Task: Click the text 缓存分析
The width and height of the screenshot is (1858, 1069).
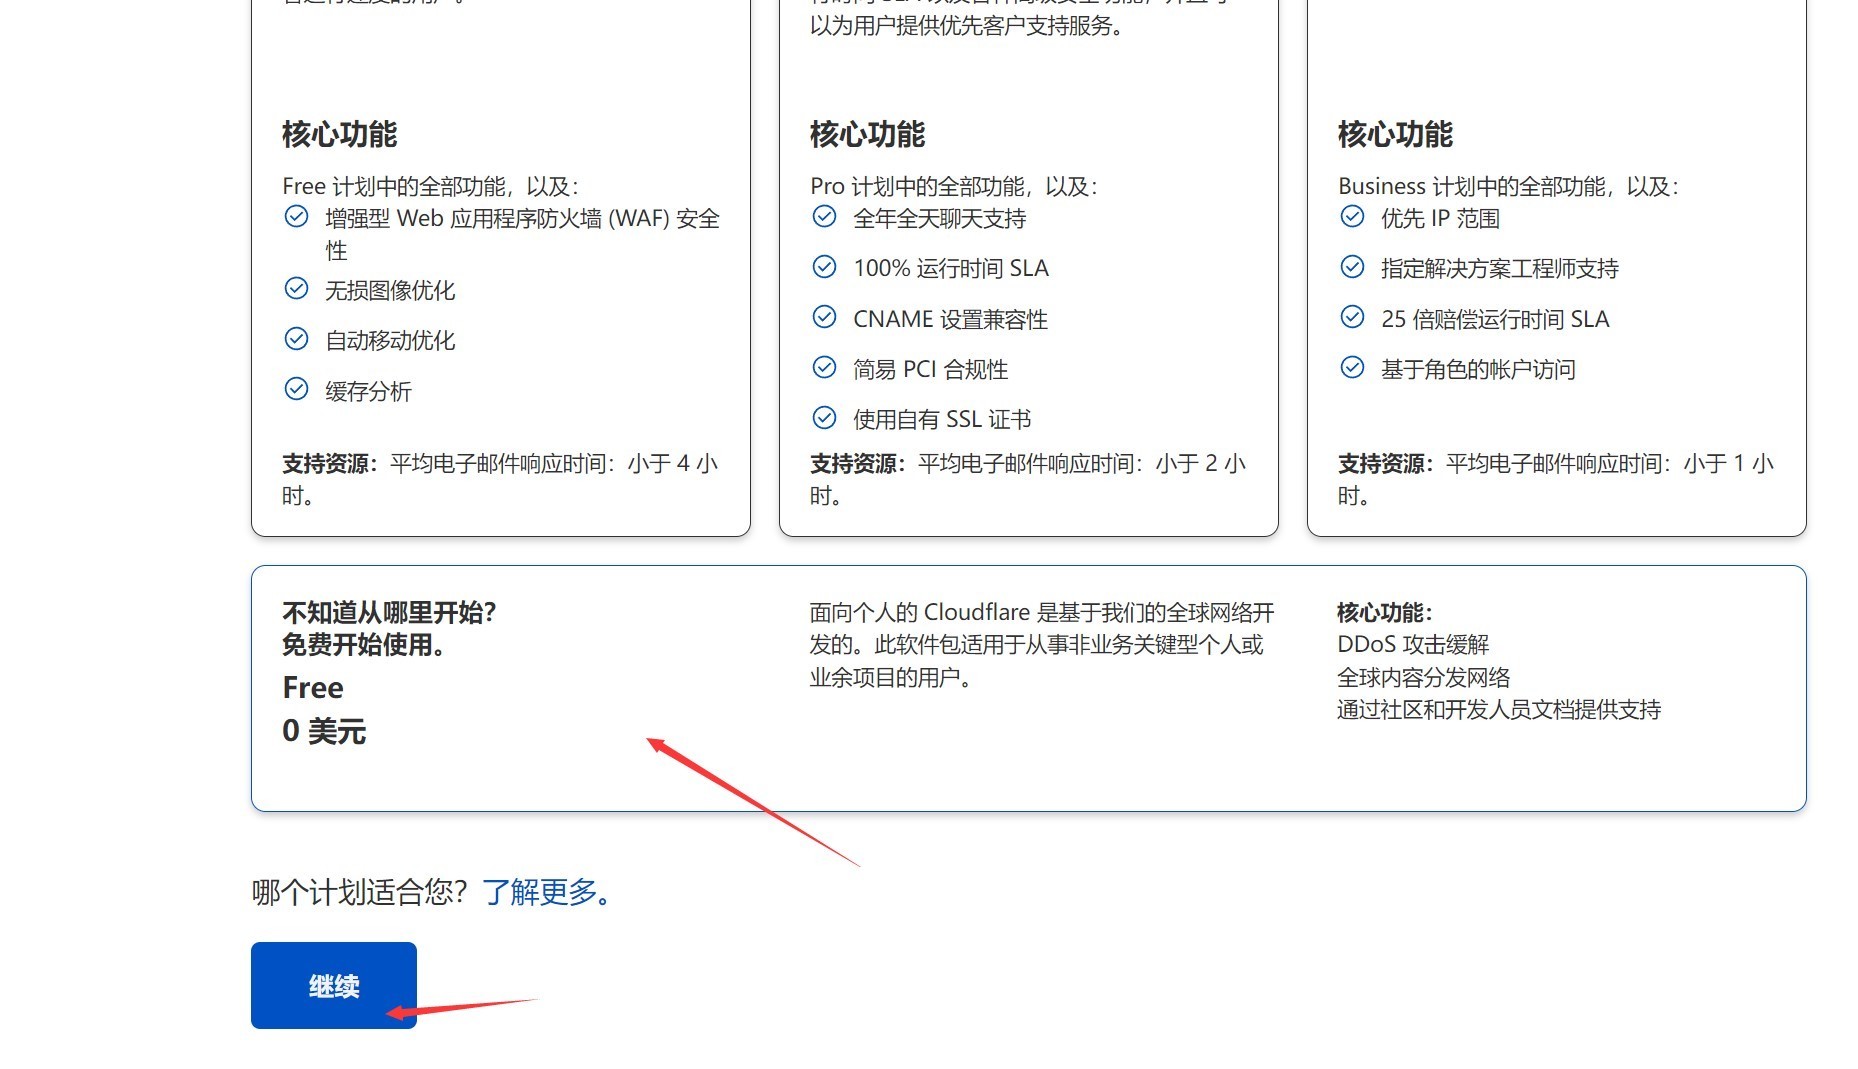Action: click(x=368, y=391)
